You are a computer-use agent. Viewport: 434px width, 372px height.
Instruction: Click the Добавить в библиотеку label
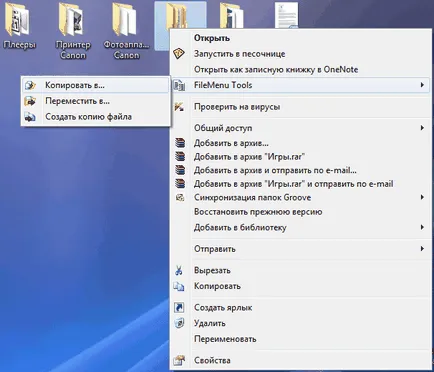240,228
